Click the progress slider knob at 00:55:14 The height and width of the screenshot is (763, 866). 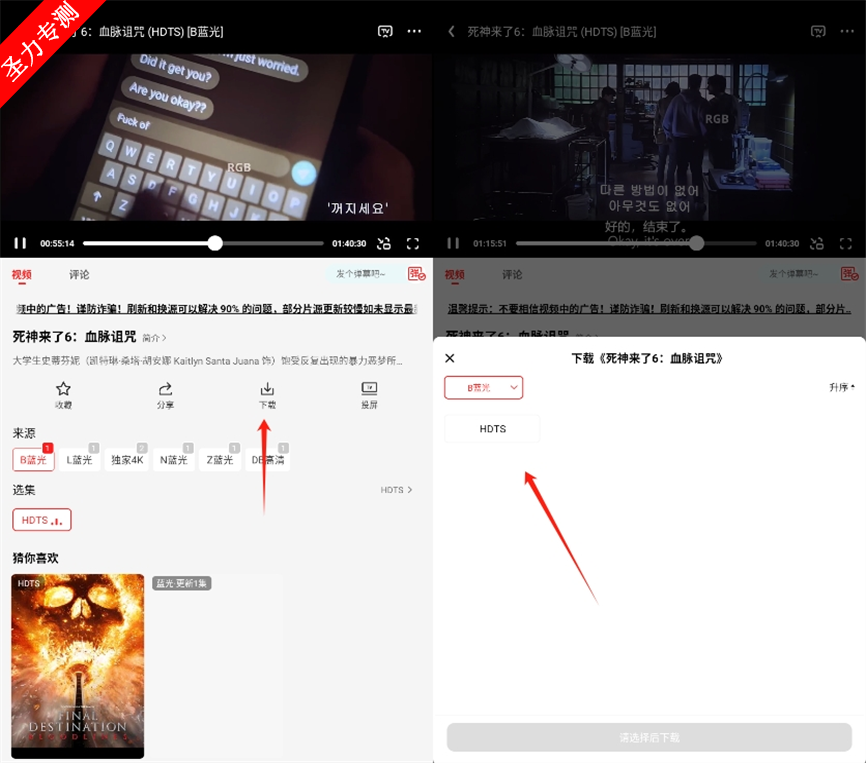(x=215, y=243)
